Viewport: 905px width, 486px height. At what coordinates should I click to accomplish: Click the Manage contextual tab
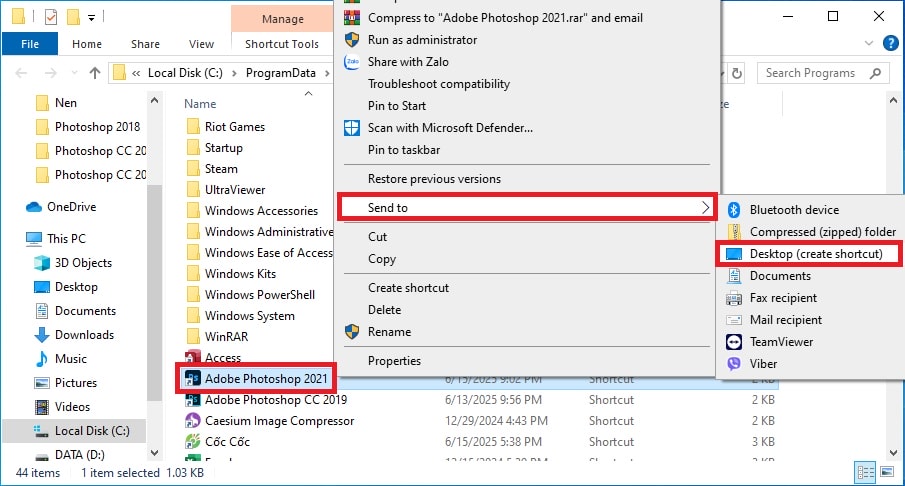click(282, 19)
